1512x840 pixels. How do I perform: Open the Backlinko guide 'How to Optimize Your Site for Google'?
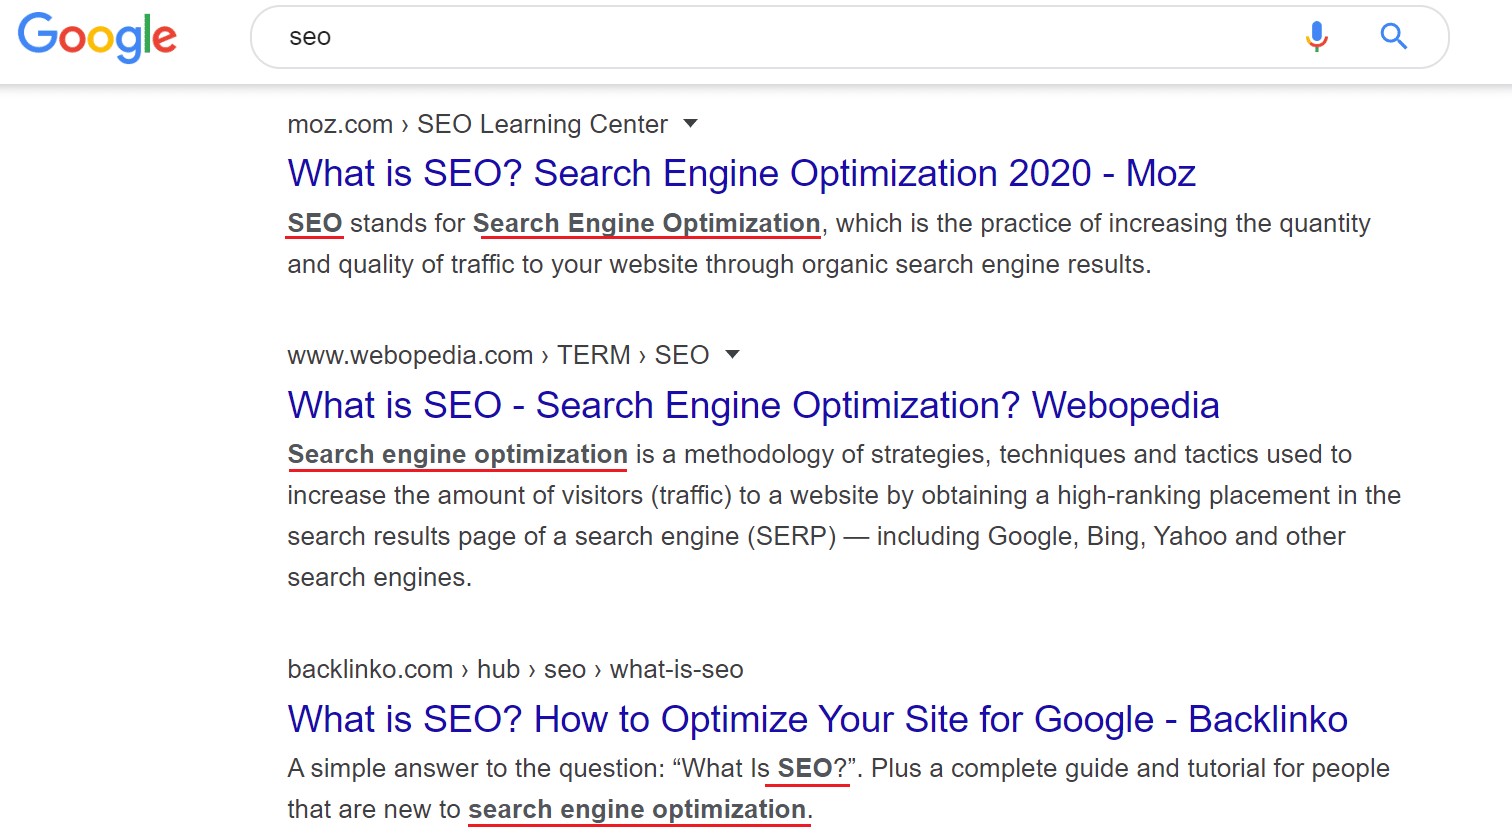coord(817,719)
